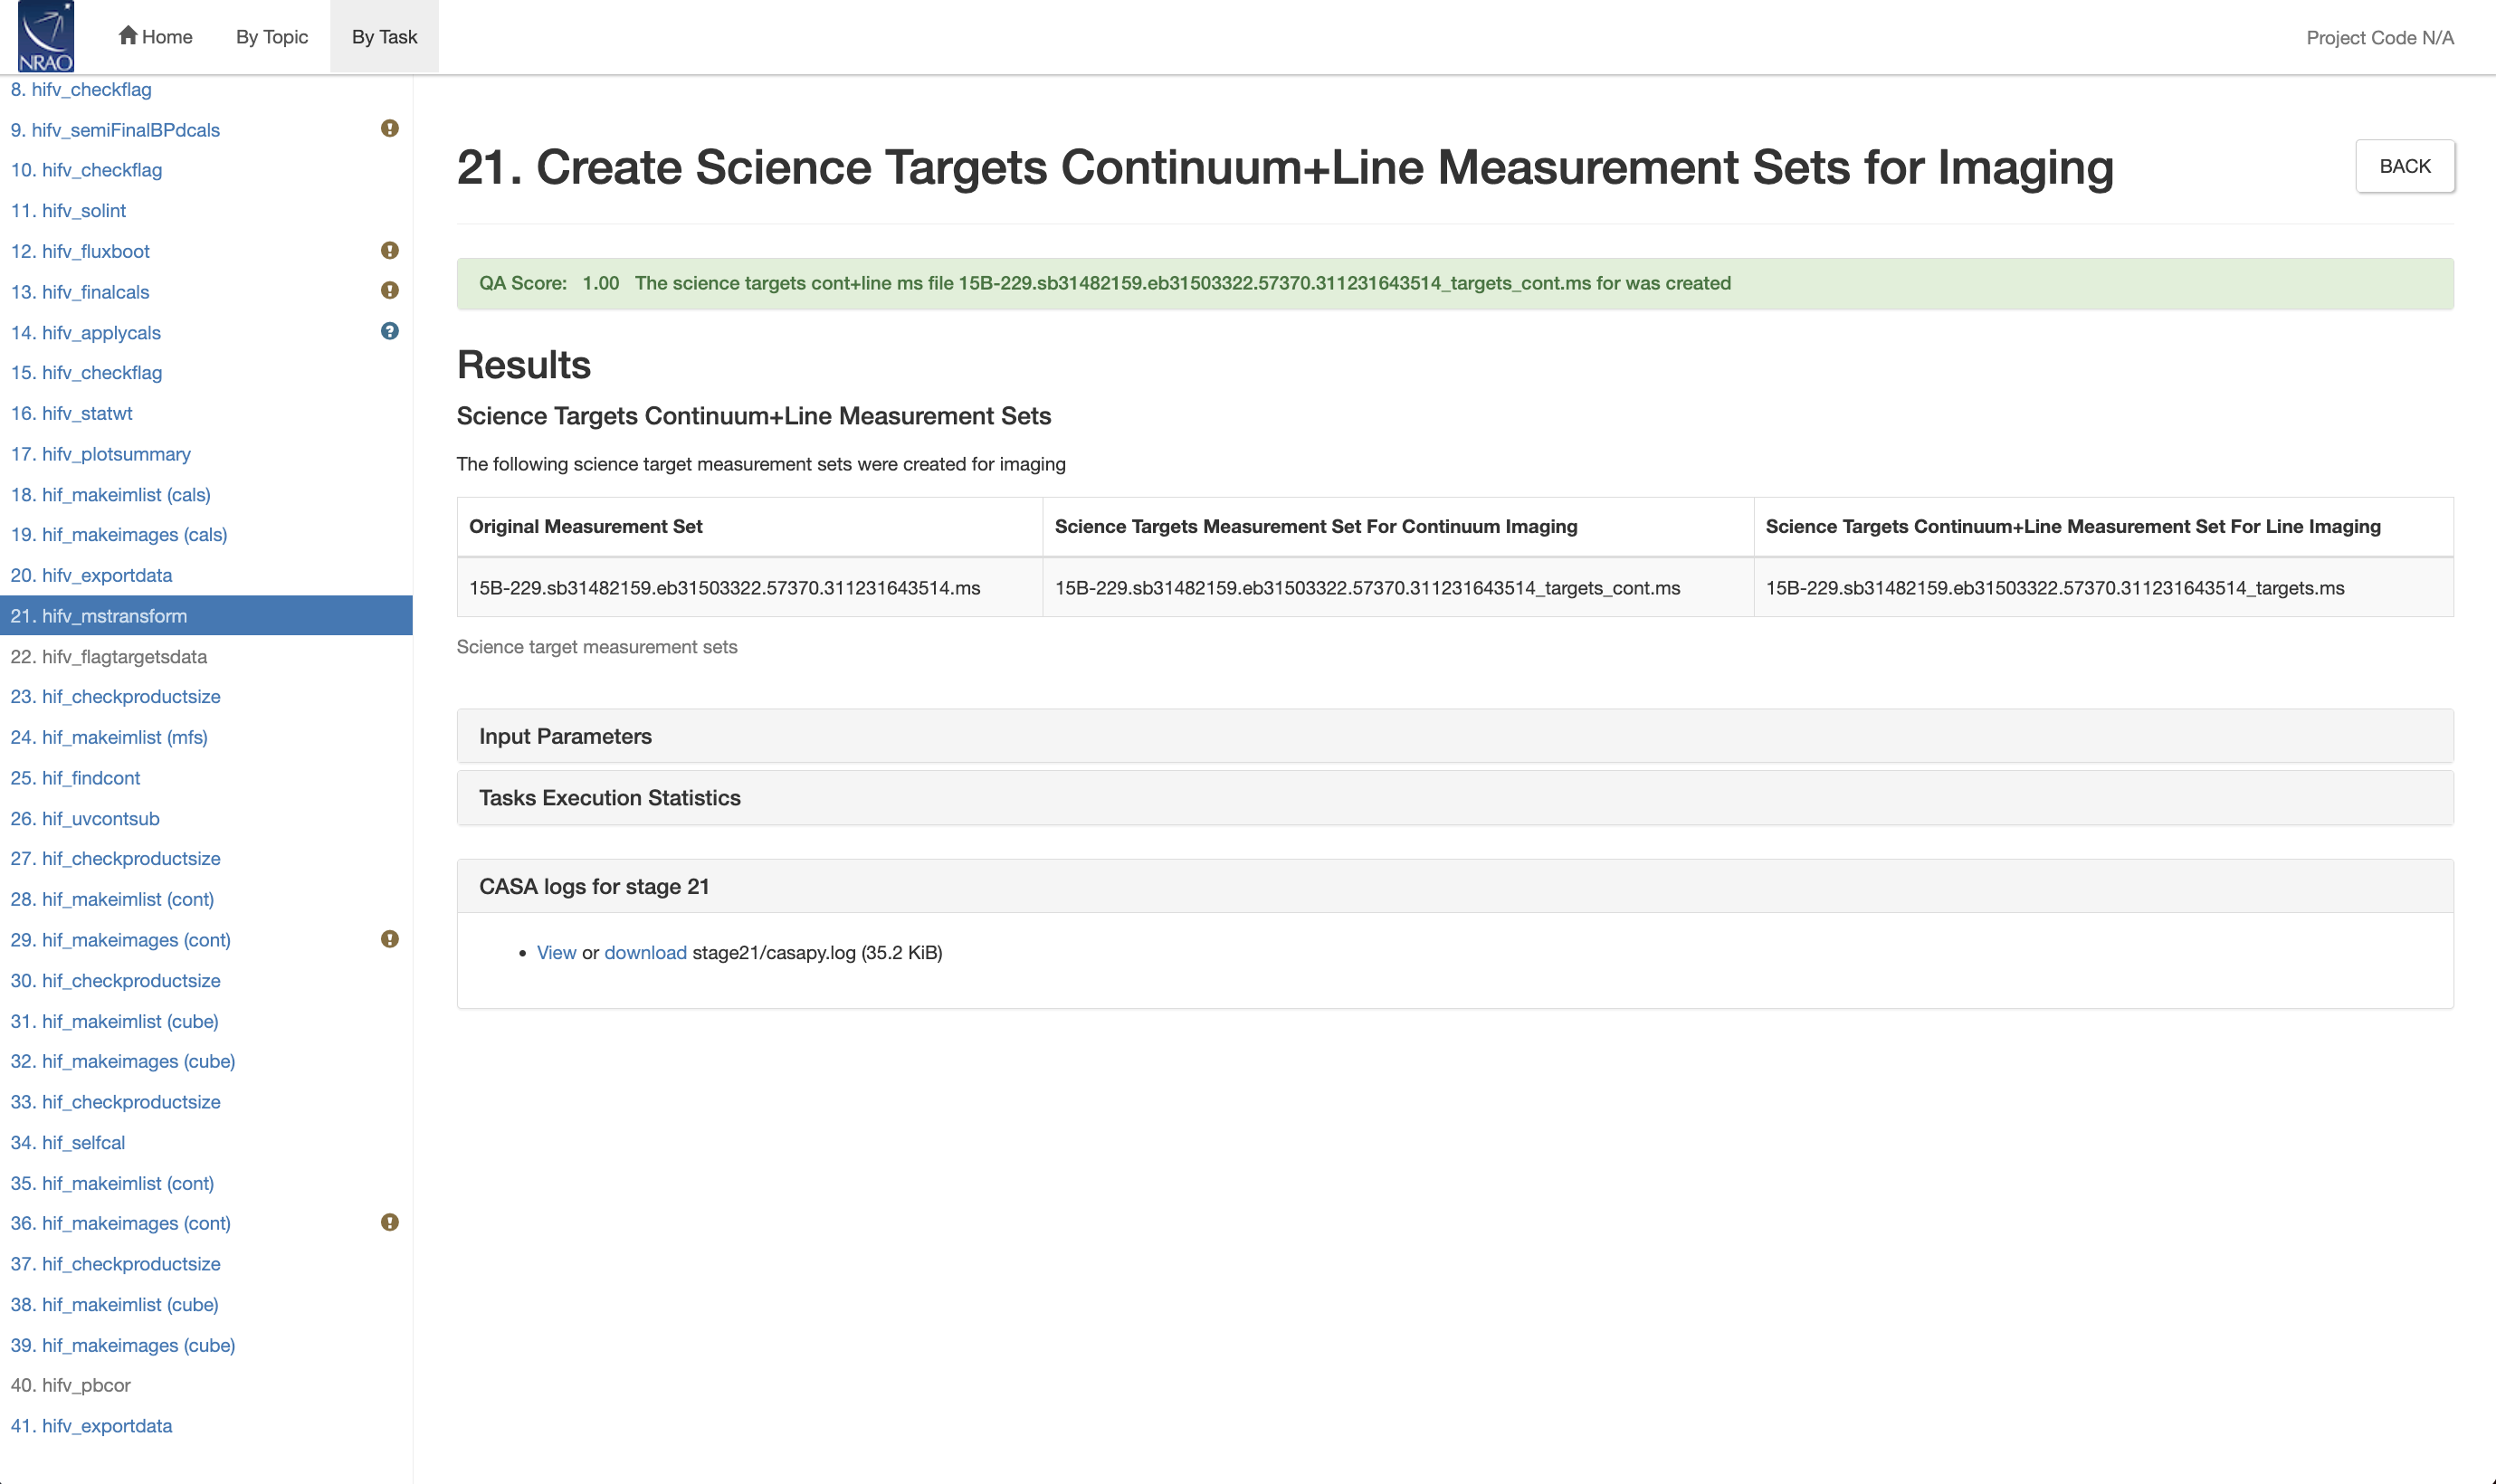Open stage 35. hif_makeimlist (cont)
Viewport: 2496px width, 1484px height.
pyautogui.click(x=112, y=1183)
